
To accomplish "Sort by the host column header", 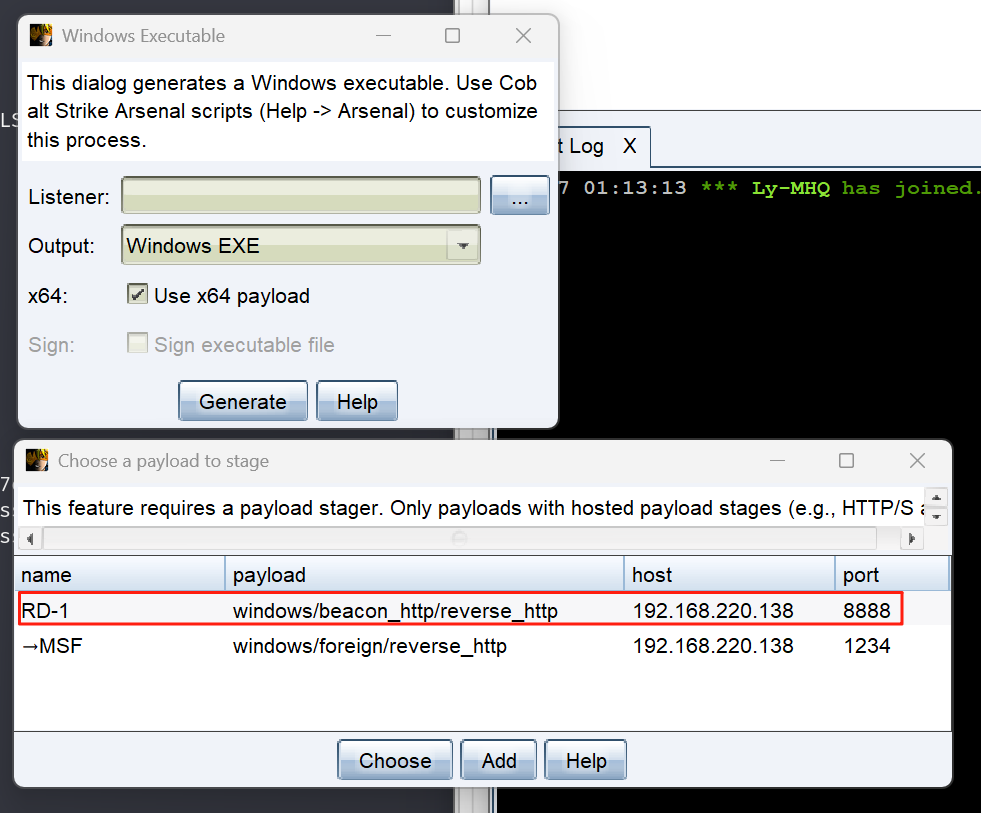I will pos(729,574).
